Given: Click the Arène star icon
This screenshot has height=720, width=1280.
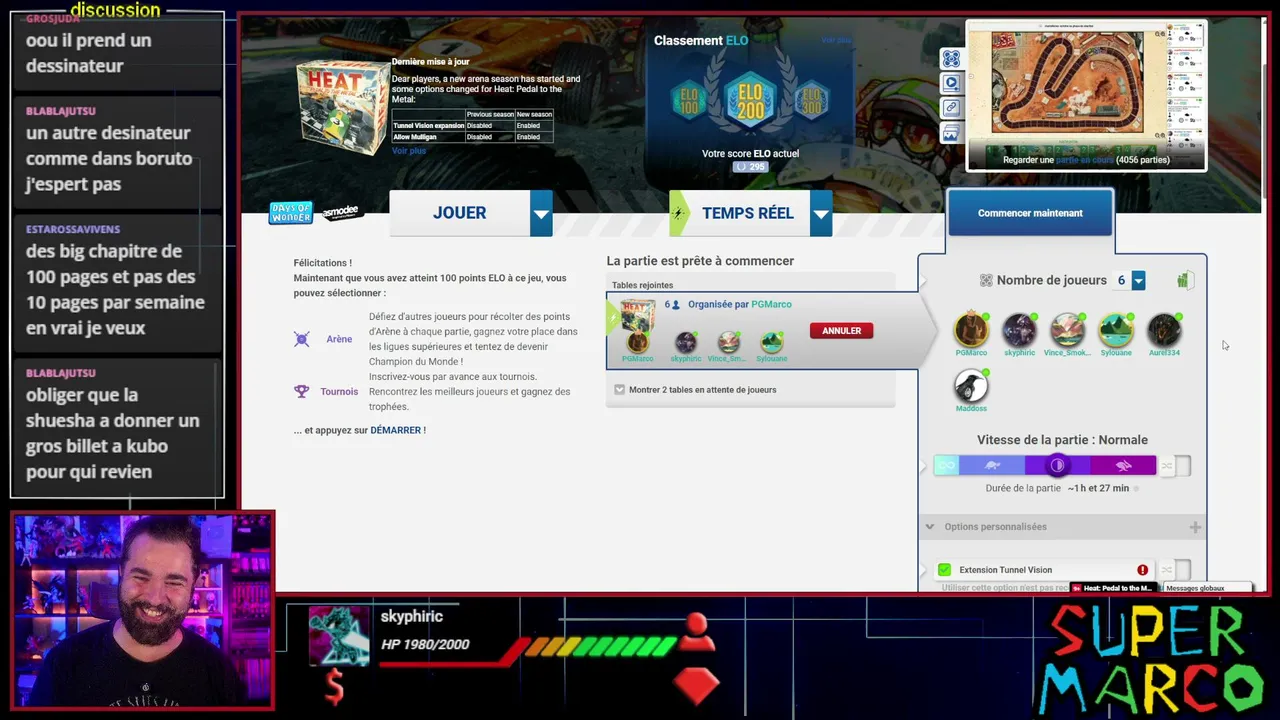Looking at the screenshot, I should tap(301, 339).
